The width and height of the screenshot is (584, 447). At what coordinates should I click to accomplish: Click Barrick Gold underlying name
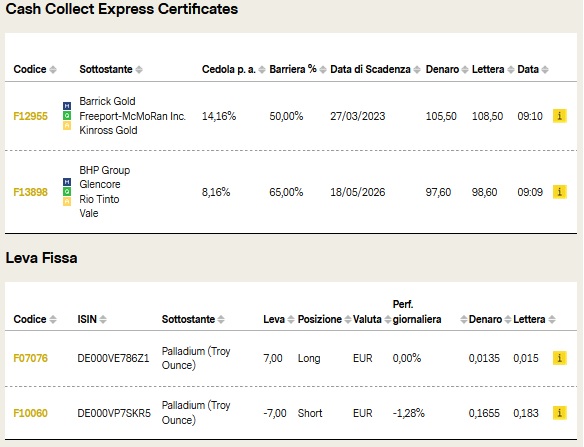click(x=107, y=101)
